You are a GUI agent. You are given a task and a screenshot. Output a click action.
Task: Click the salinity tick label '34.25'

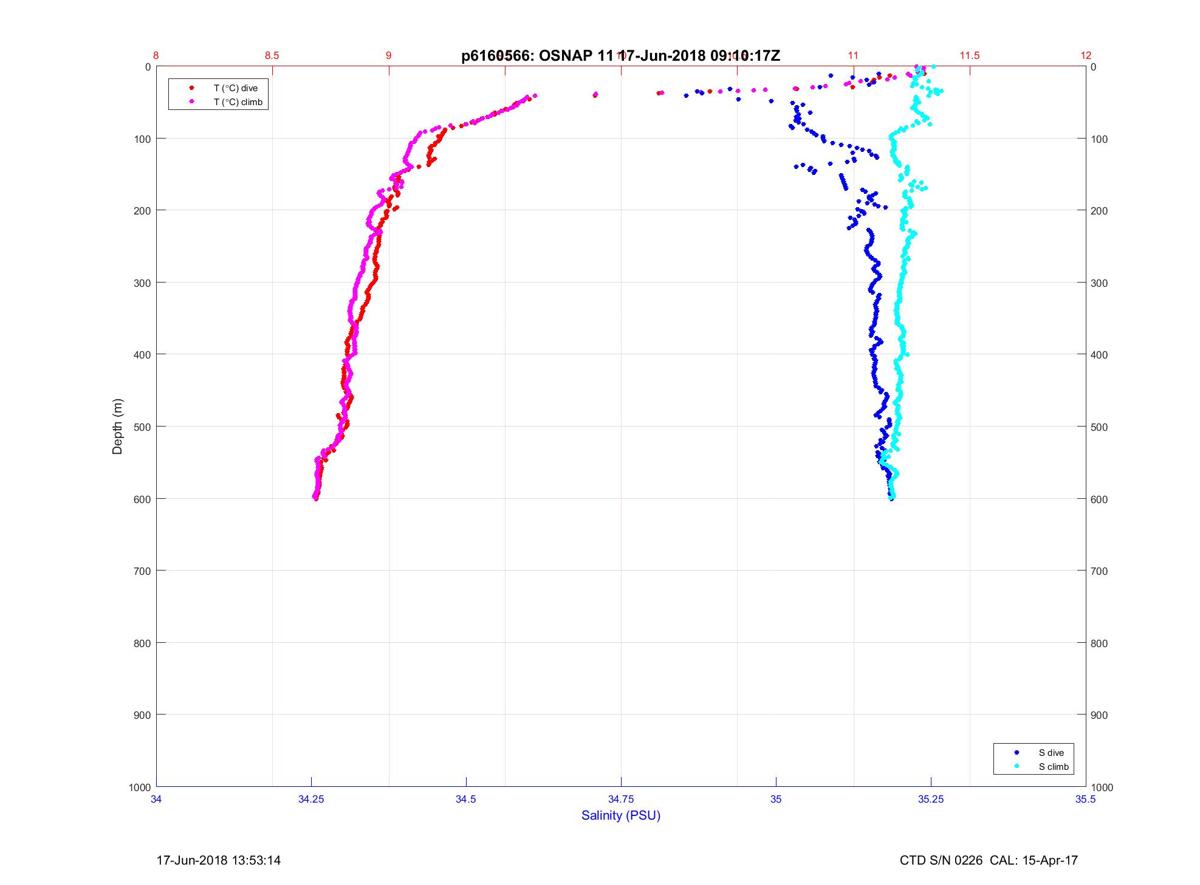tap(311, 799)
